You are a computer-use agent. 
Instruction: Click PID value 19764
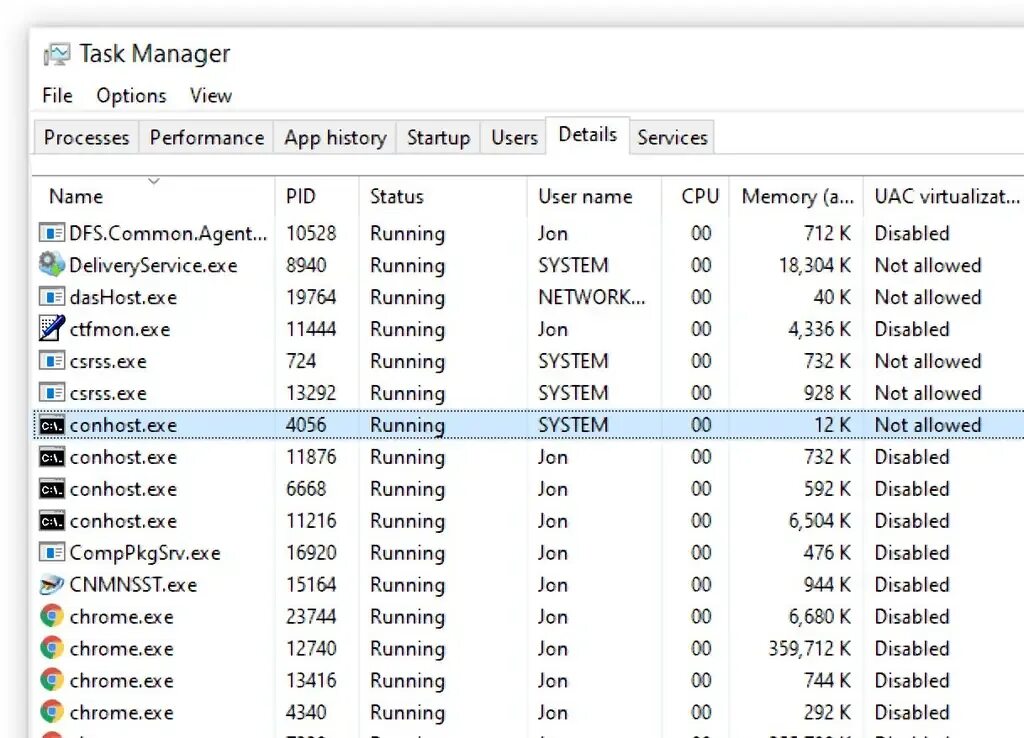(311, 297)
